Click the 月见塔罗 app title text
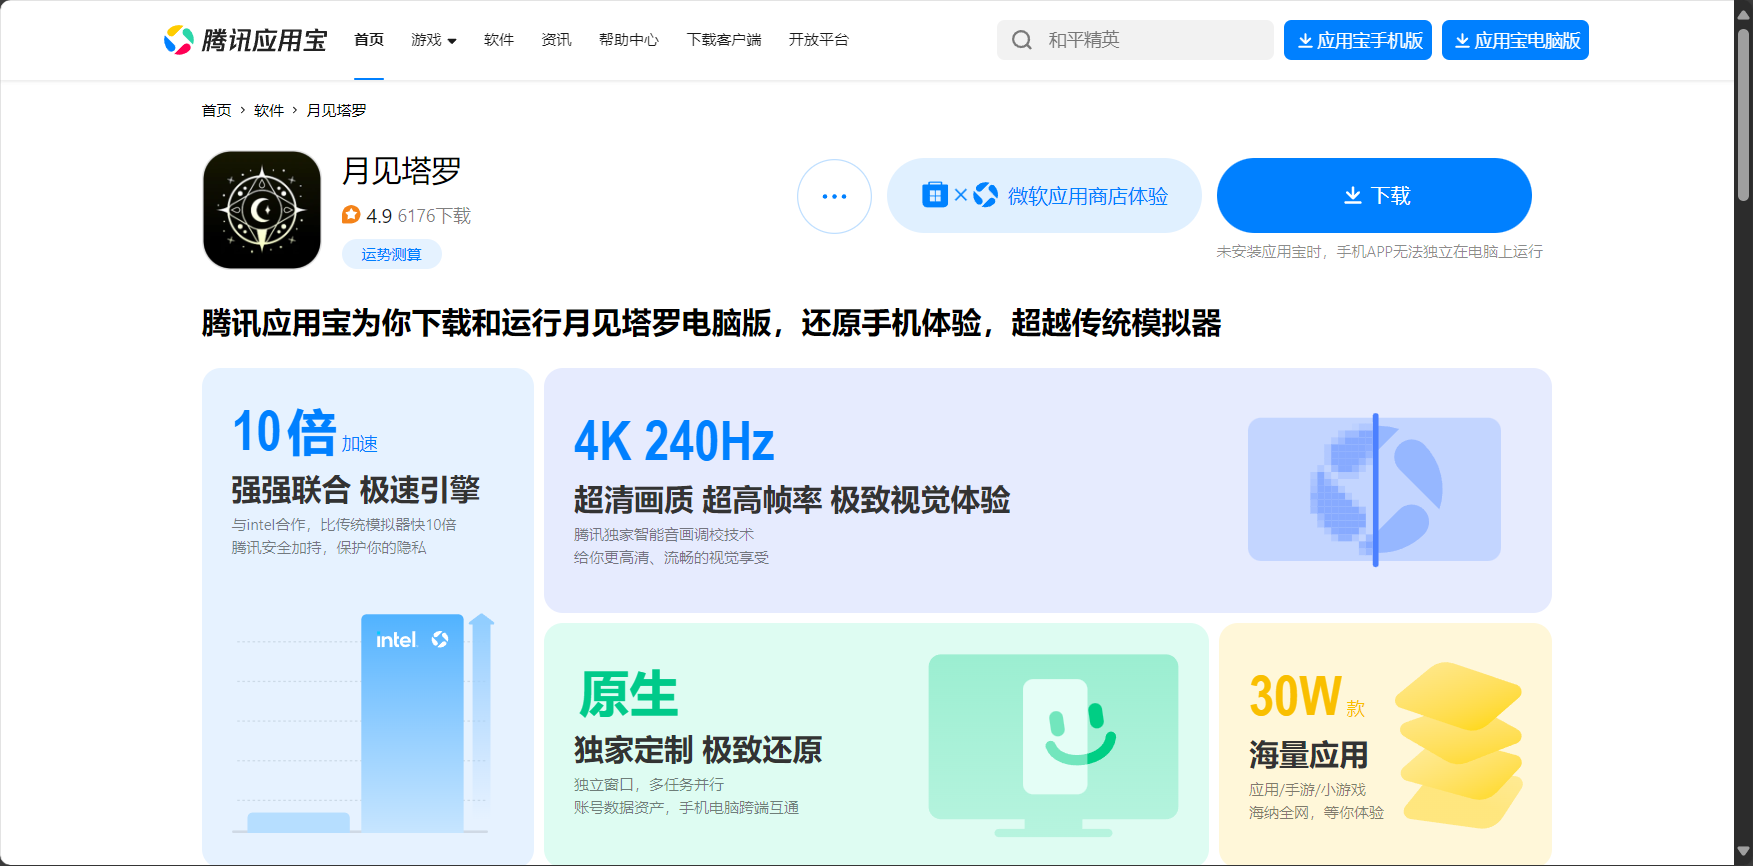Screen dimensions: 1753x866 [401, 171]
